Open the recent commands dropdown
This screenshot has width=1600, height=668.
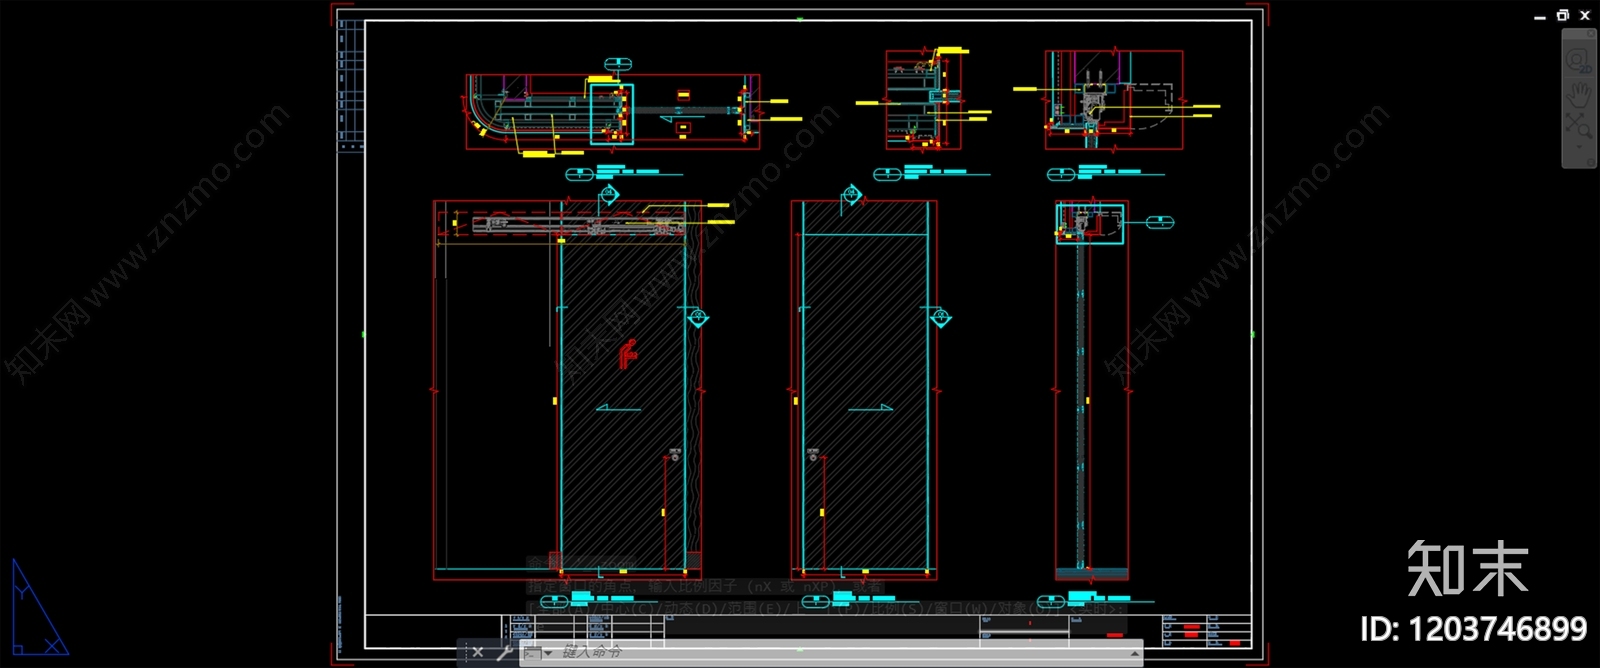click(x=547, y=653)
